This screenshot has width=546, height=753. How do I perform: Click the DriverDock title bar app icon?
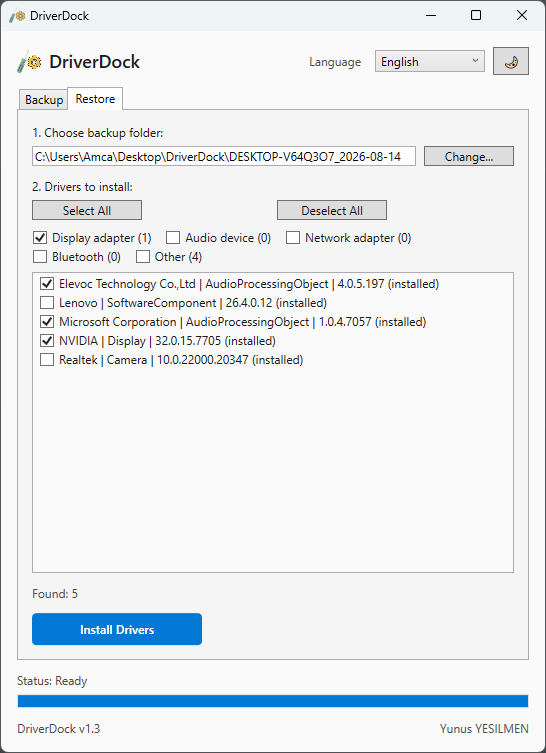tap(17, 15)
